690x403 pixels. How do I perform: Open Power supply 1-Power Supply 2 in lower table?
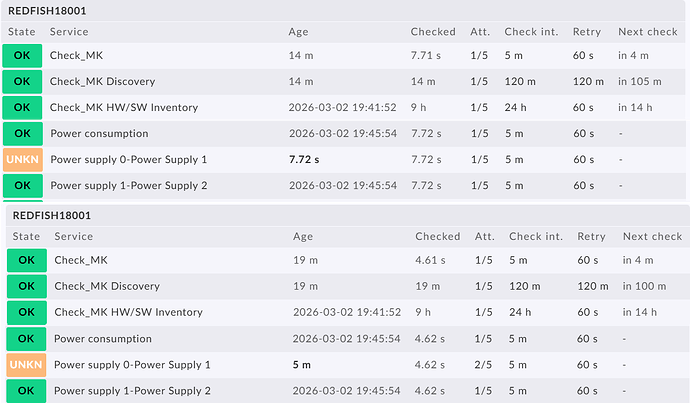(x=132, y=390)
